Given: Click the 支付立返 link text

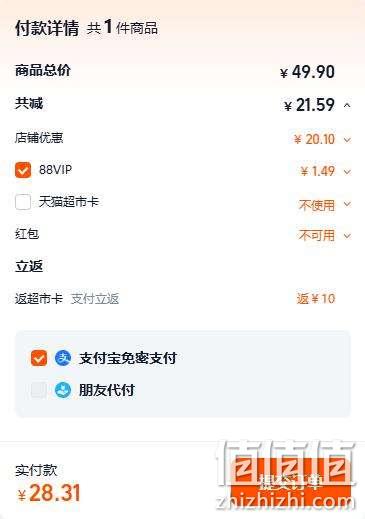Looking at the screenshot, I should (x=95, y=299).
